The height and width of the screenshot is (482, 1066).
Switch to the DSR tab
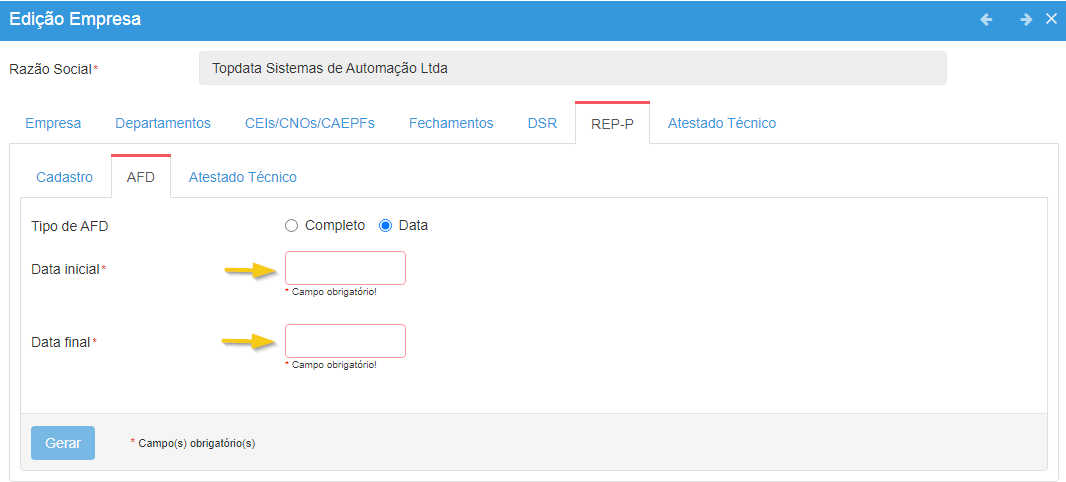[x=542, y=123]
